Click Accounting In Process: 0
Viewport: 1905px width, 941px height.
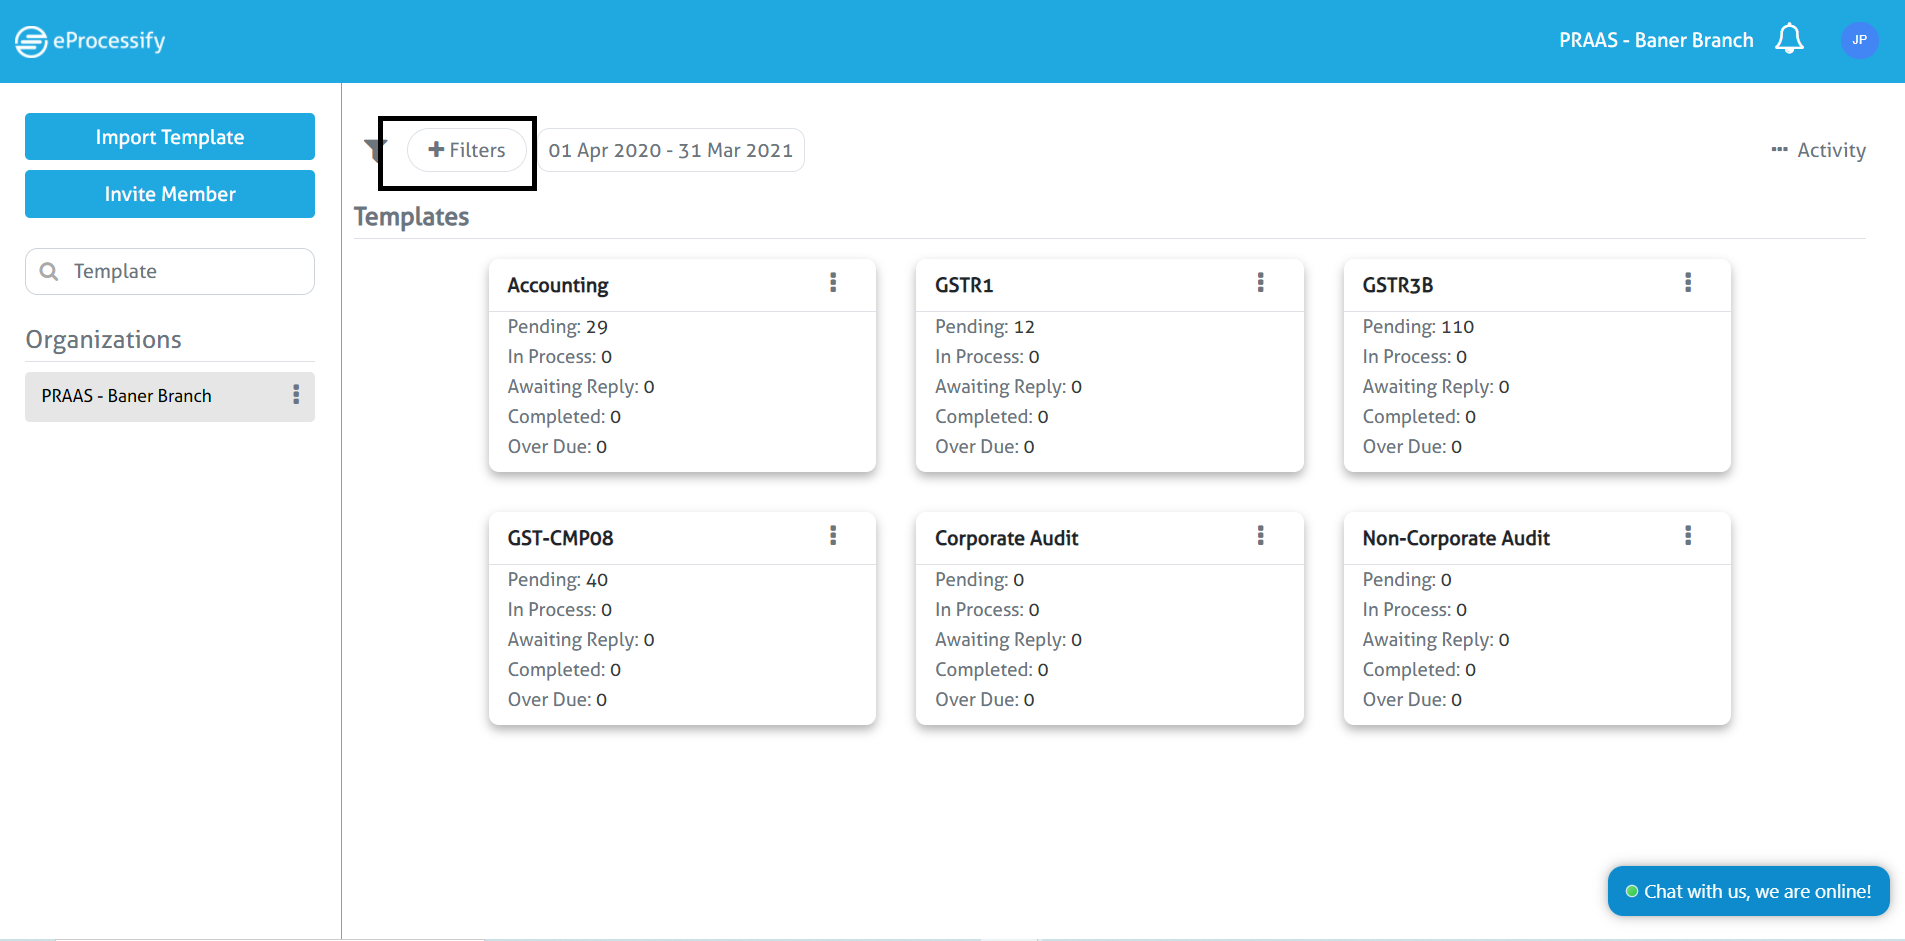(560, 357)
